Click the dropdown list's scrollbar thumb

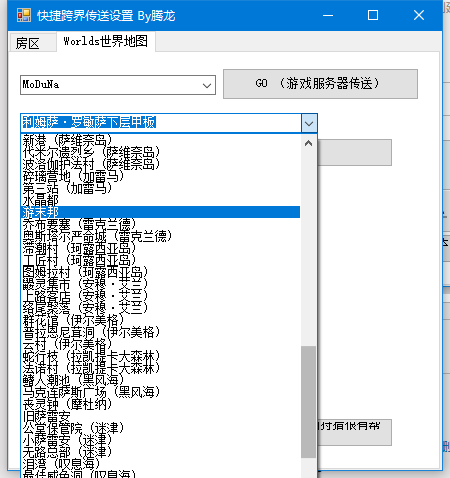pyautogui.click(x=308, y=402)
